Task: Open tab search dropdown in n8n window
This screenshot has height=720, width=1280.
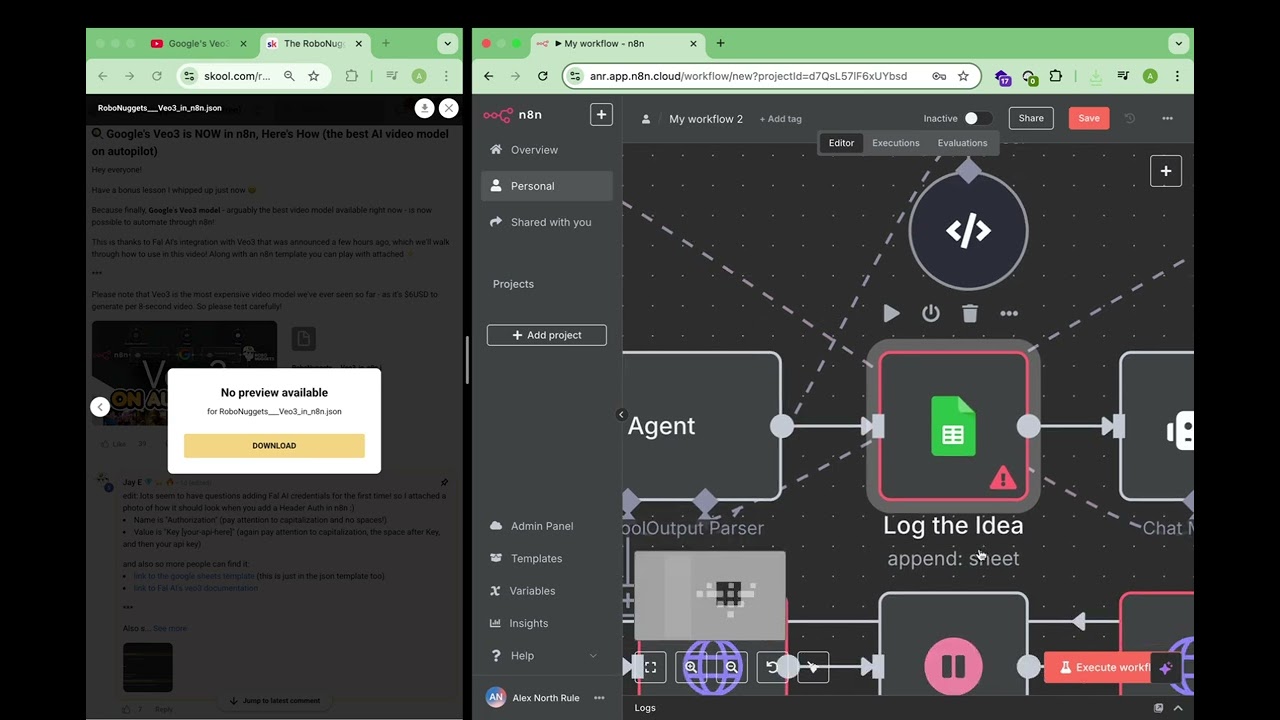Action: click(1178, 44)
